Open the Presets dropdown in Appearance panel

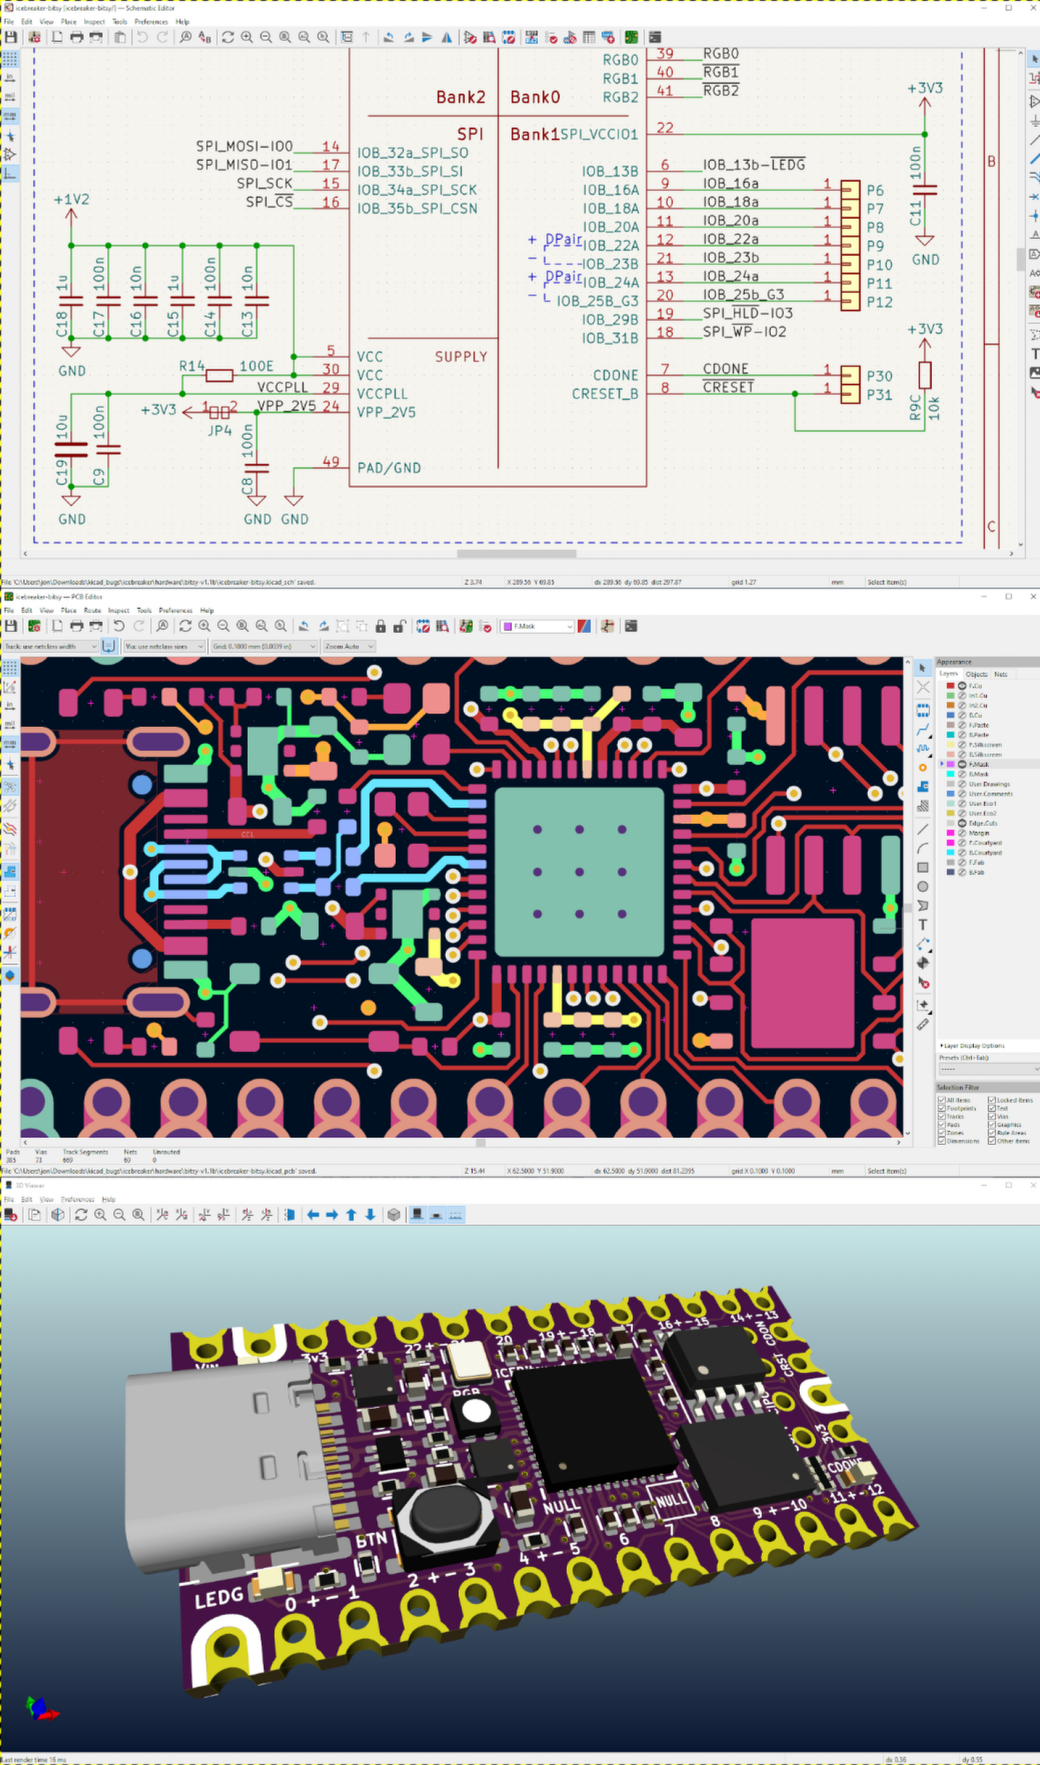coord(985,1069)
